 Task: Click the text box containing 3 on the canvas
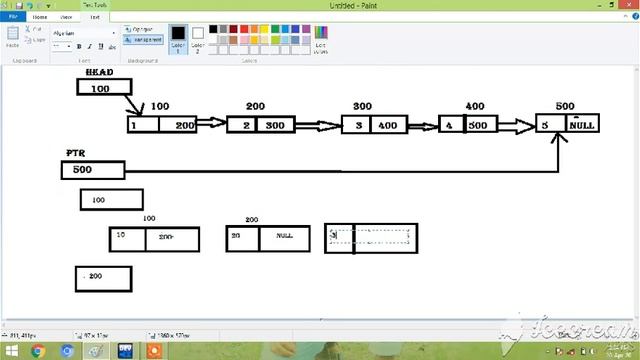point(369,236)
